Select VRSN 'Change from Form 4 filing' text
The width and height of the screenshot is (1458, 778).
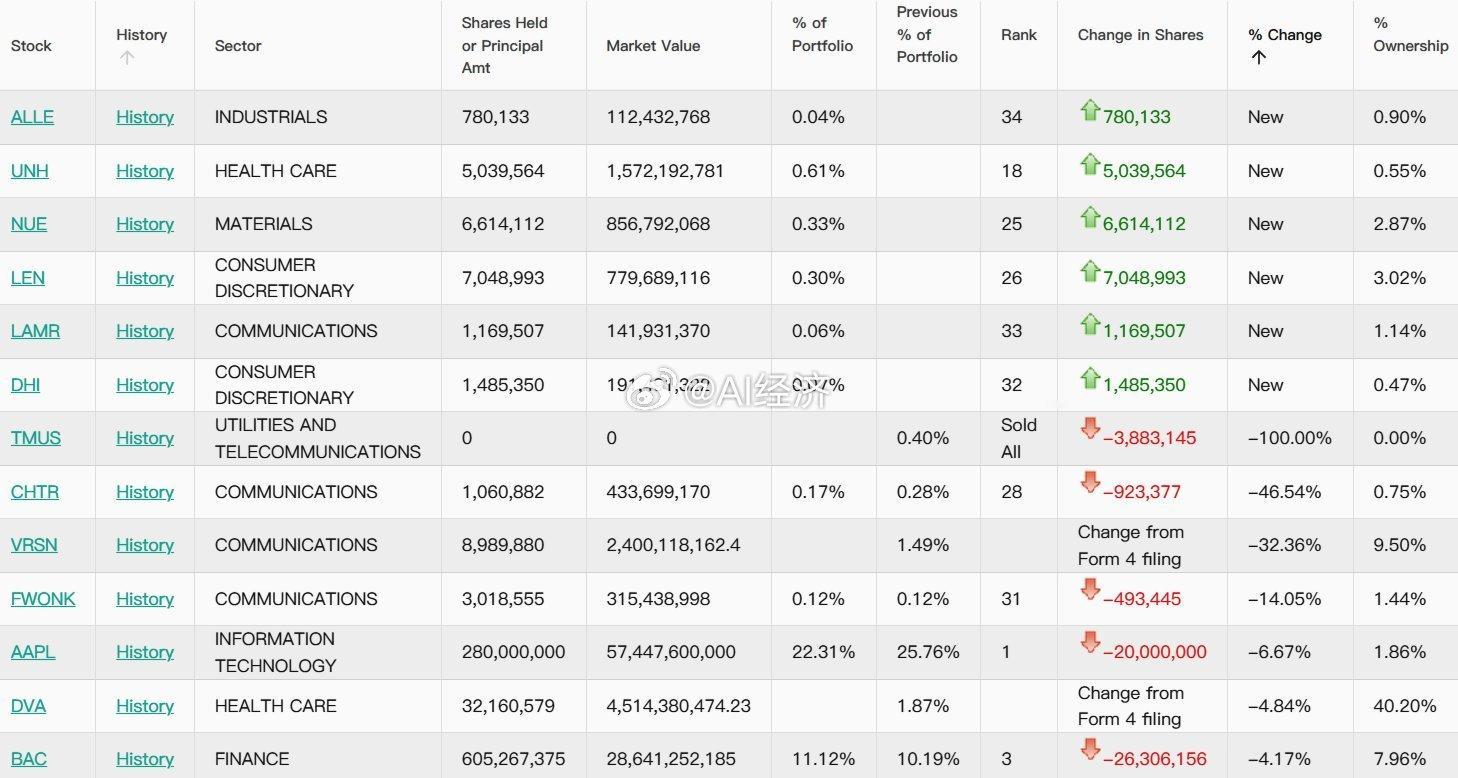tap(1131, 545)
